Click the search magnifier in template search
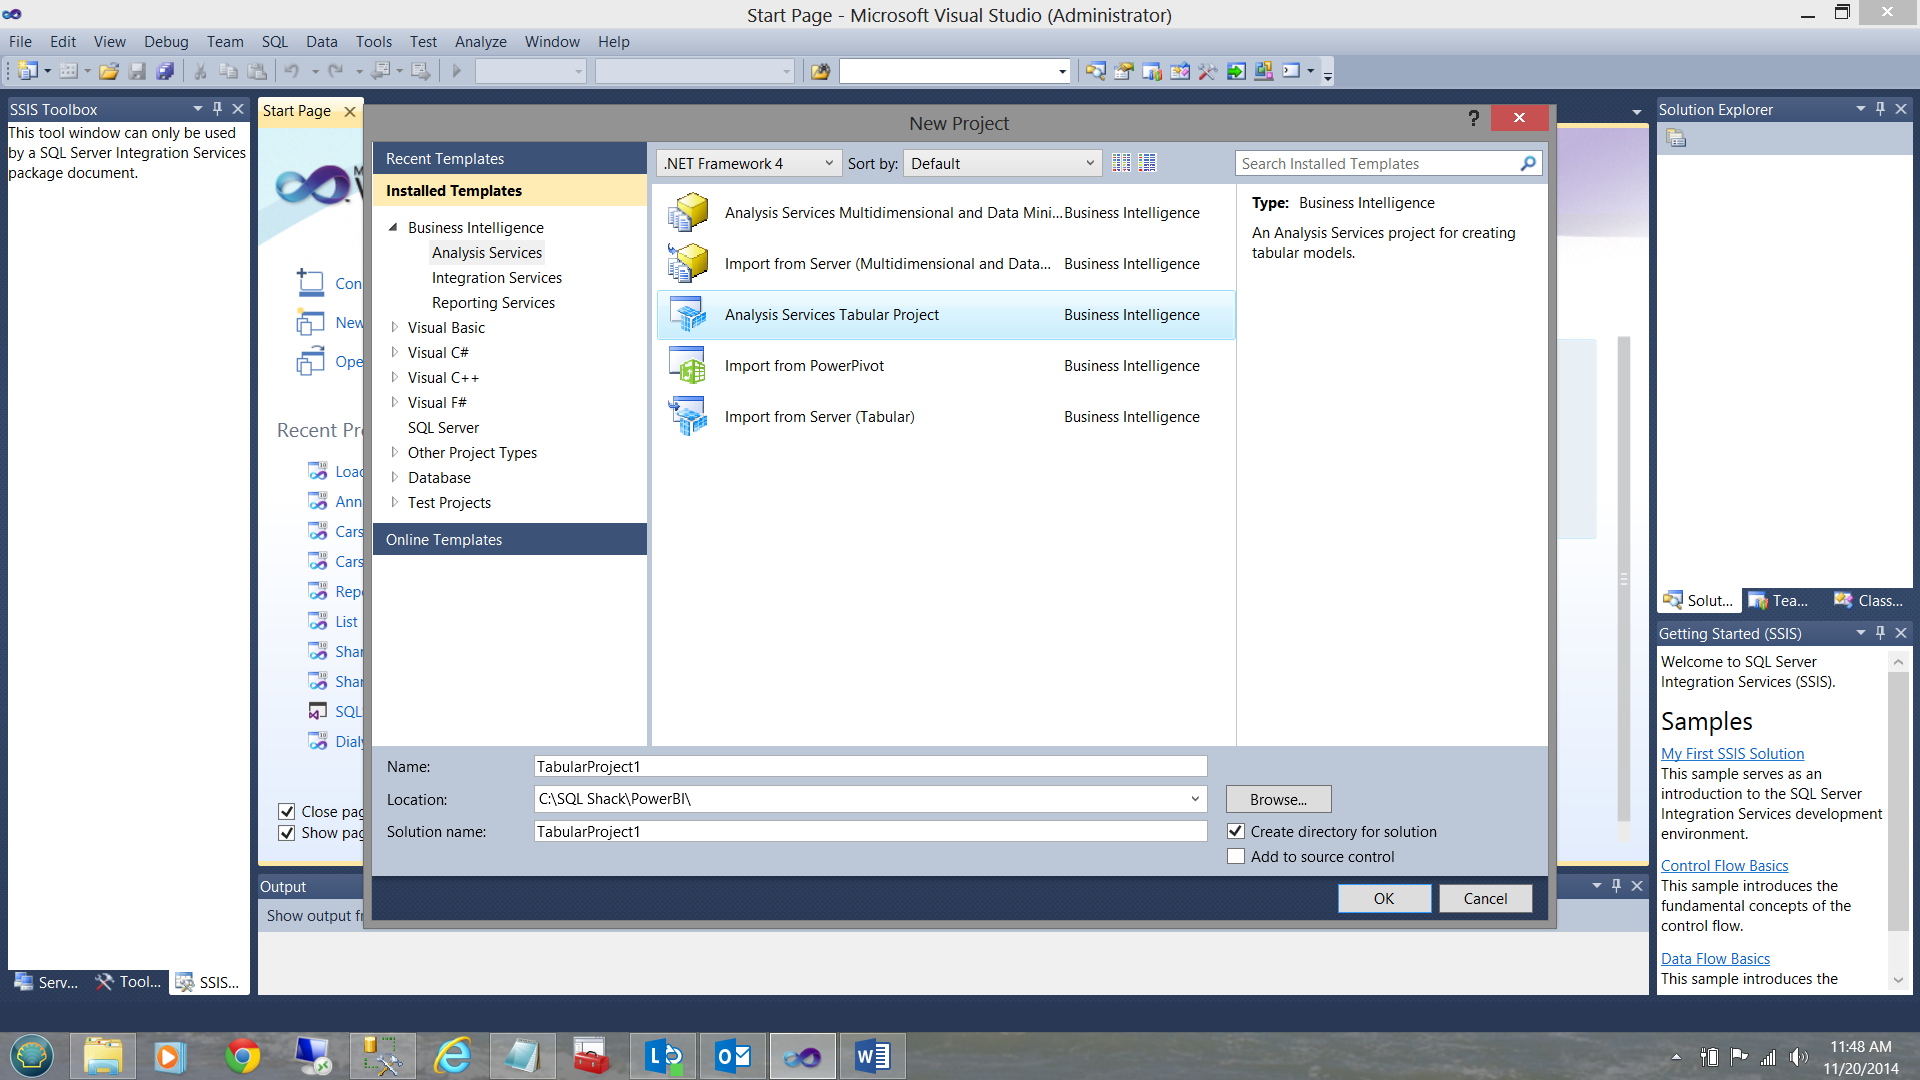 [x=1527, y=163]
